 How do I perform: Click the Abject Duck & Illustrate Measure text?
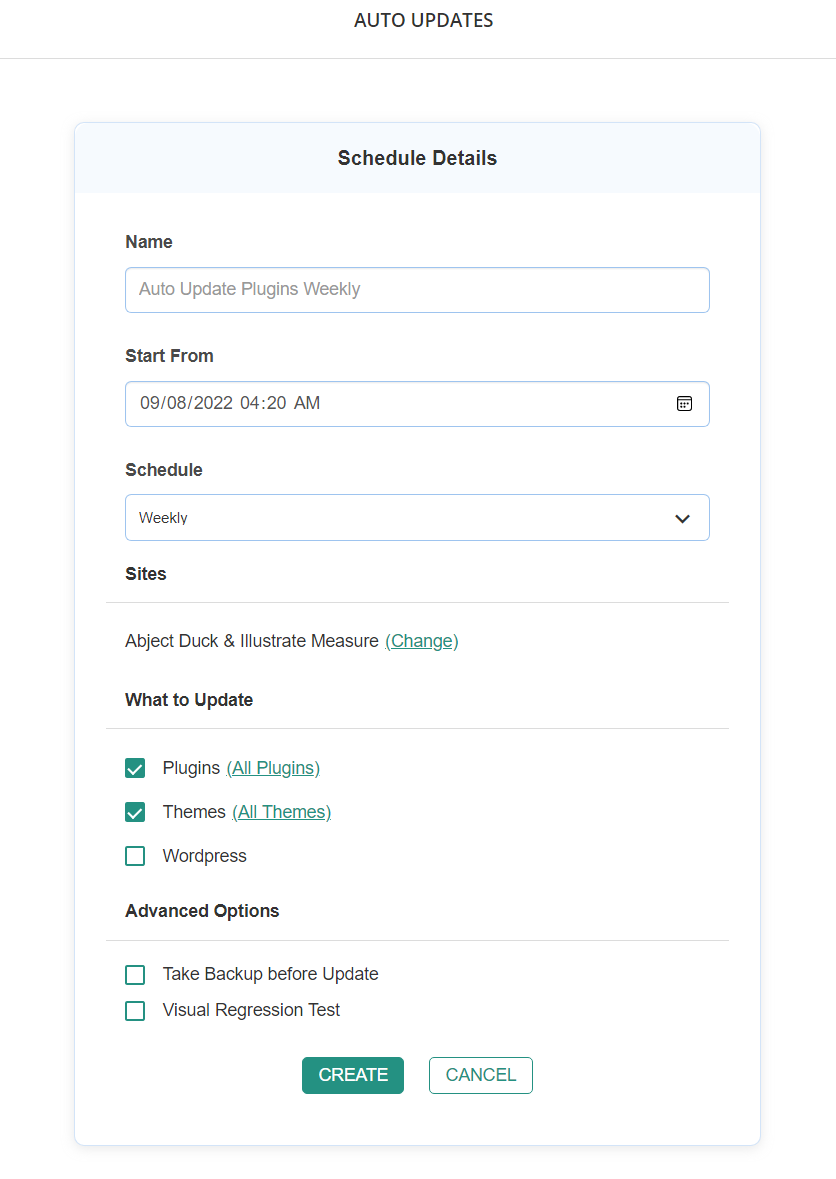tap(252, 641)
